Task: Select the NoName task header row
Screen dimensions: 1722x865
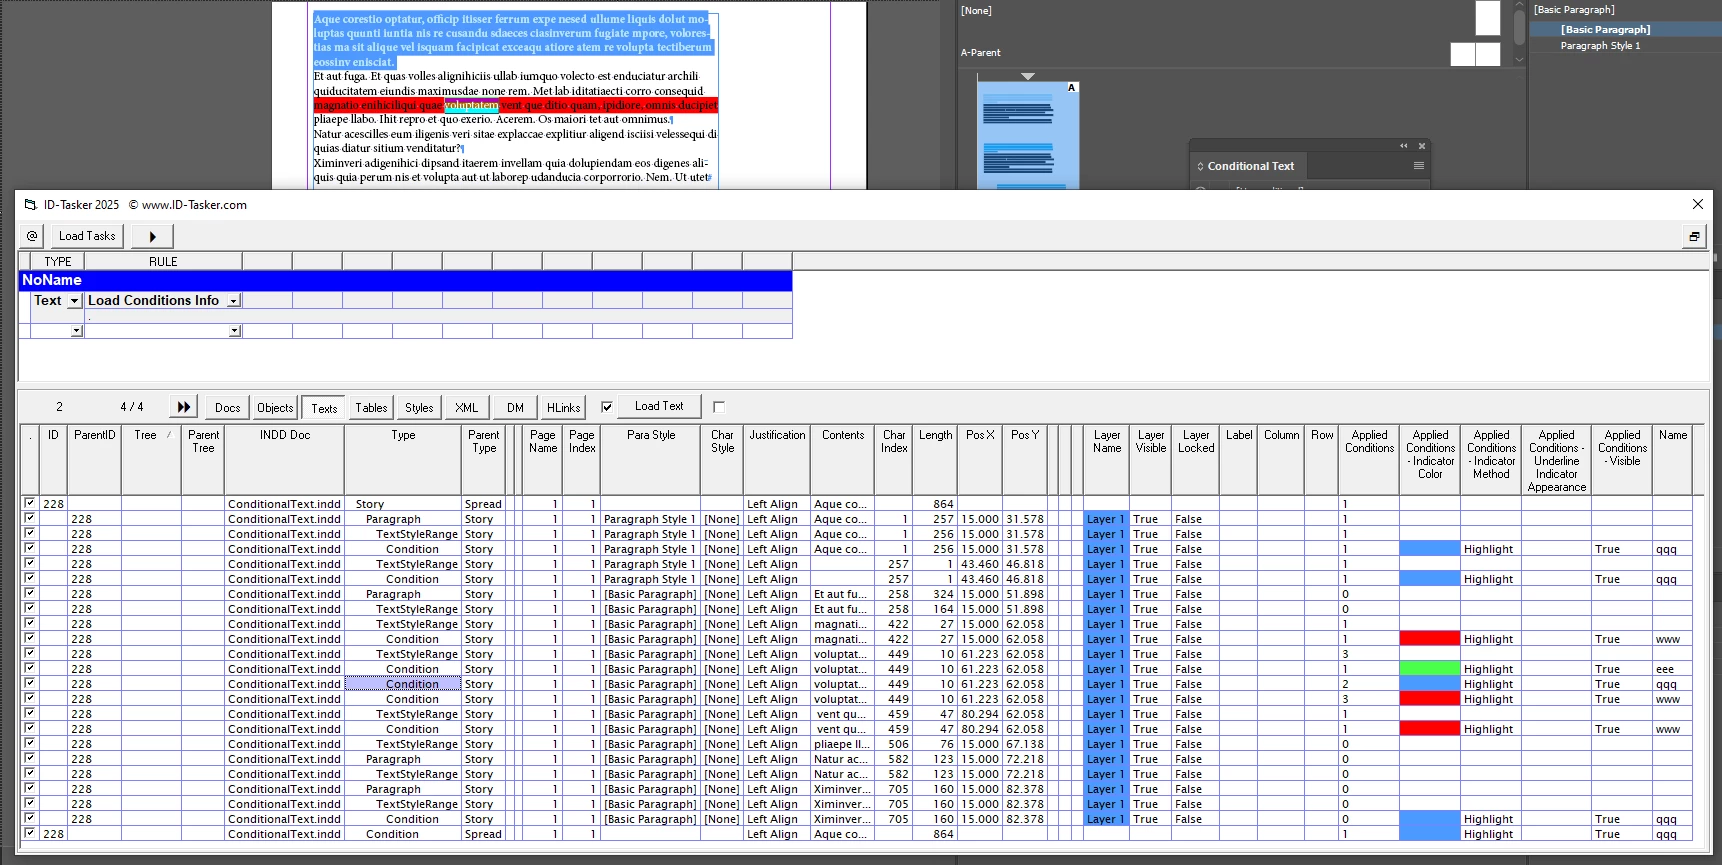Action: (x=406, y=280)
